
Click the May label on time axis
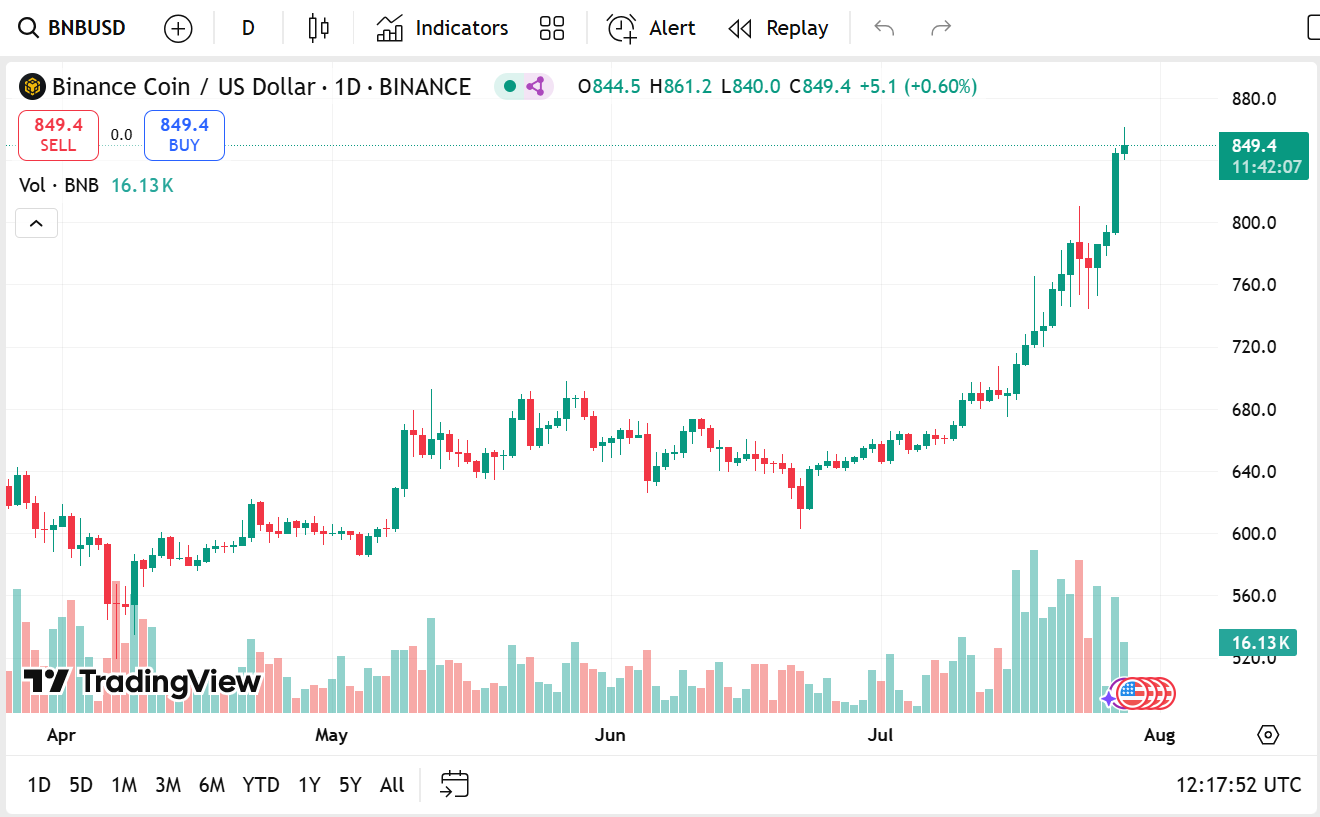pyautogui.click(x=331, y=735)
